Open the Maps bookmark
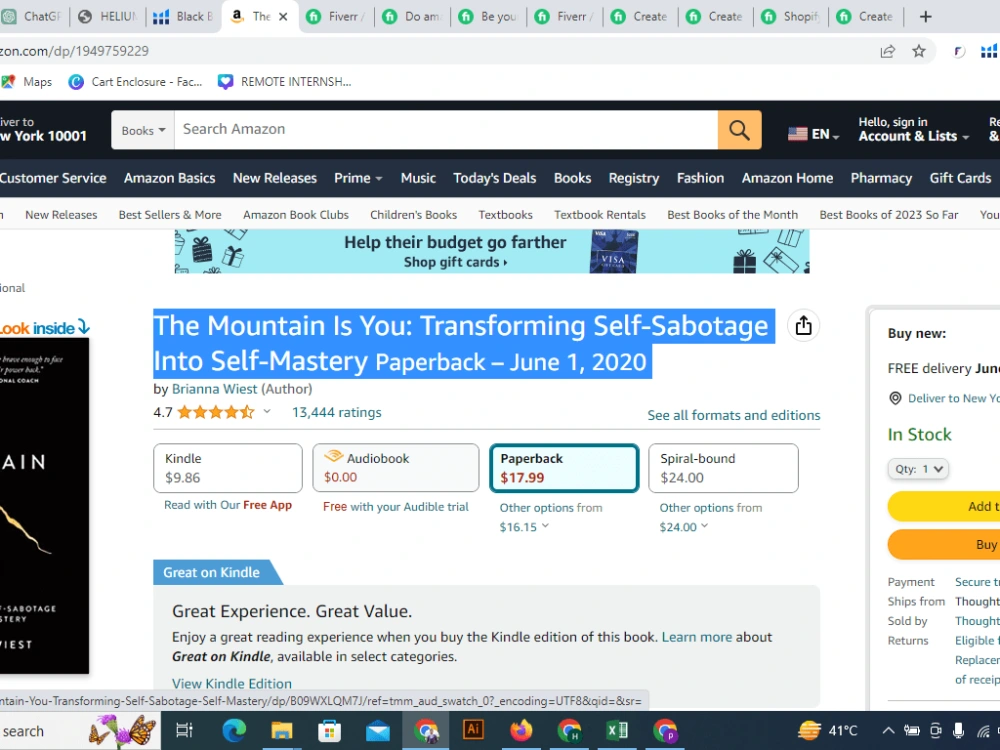This screenshot has width=1000, height=750. pos(27,82)
